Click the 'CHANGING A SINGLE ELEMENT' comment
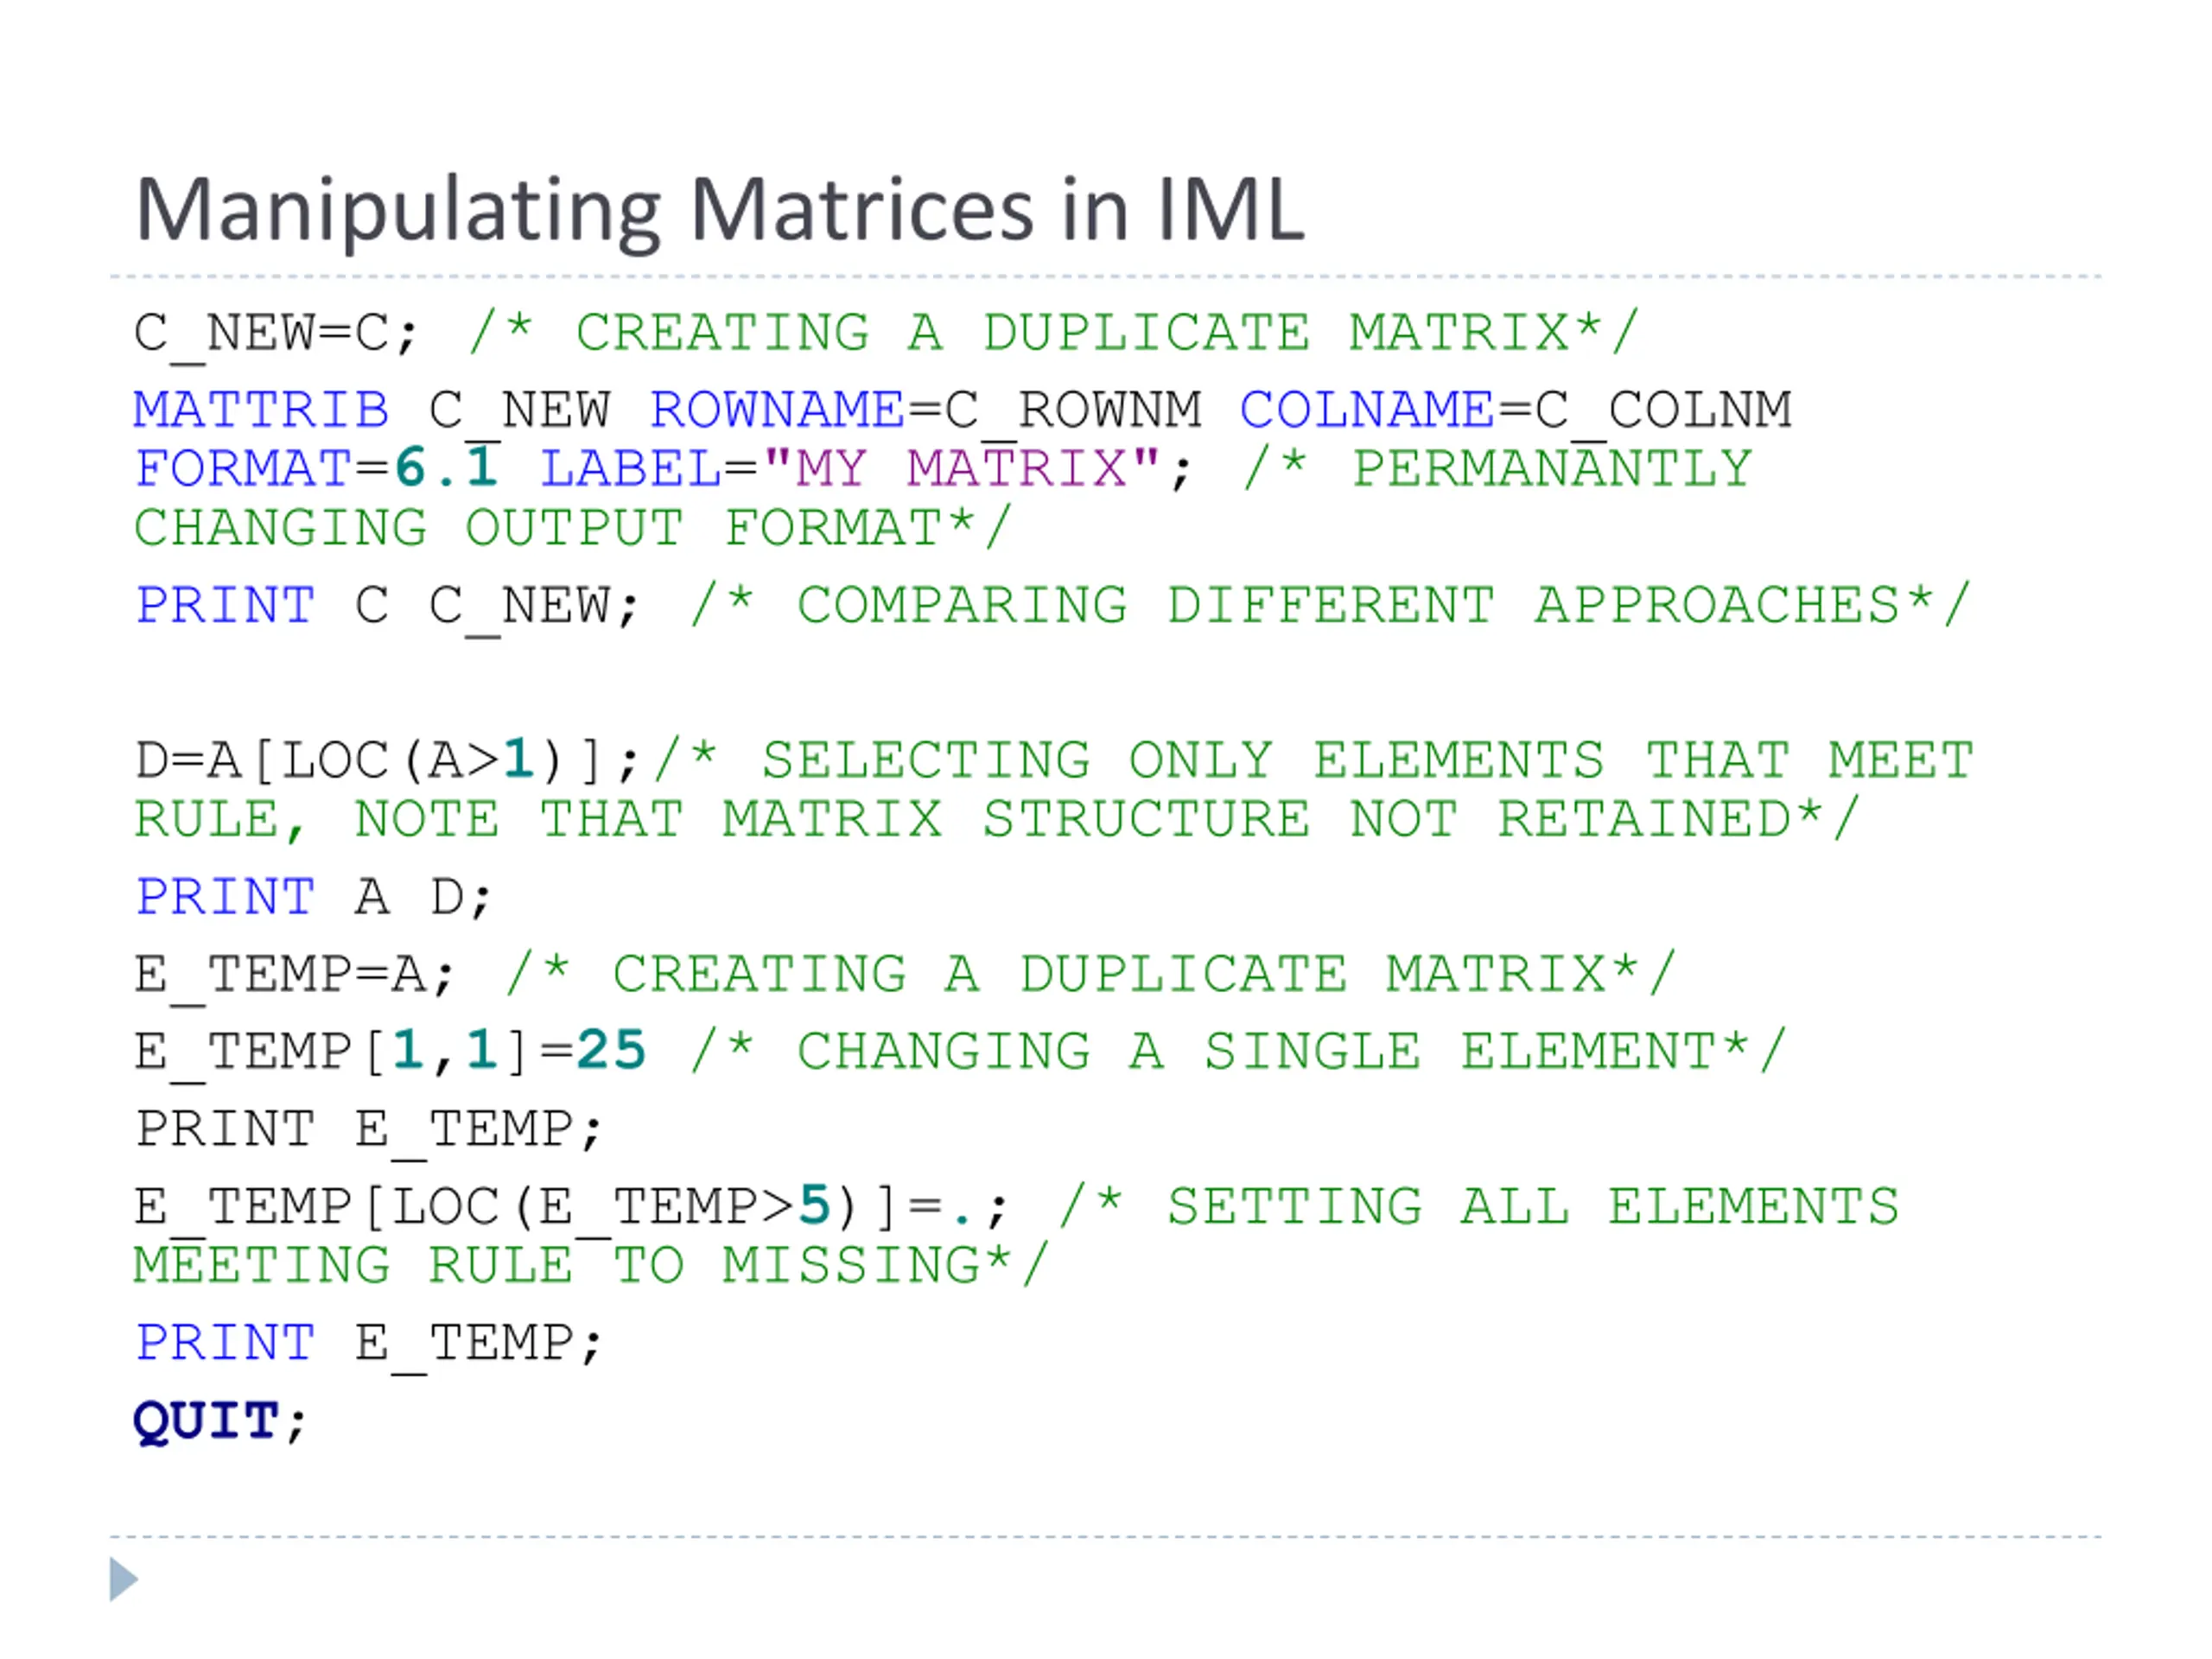The width and height of the screenshot is (2212, 1659). click(x=1239, y=1052)
